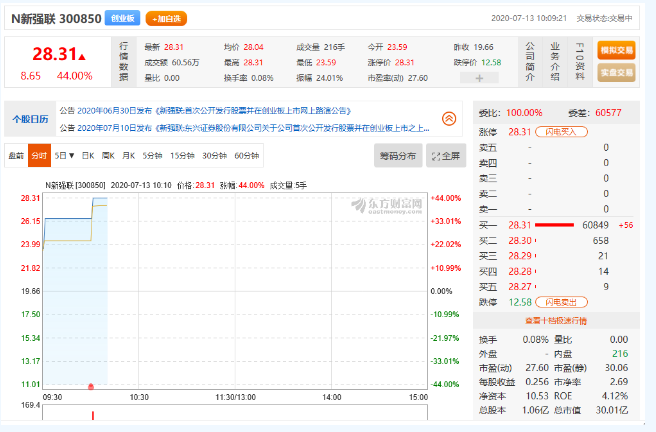Click the 买三 price 28.29
This screenshot has width=656, height=432.
pos(520,256)
